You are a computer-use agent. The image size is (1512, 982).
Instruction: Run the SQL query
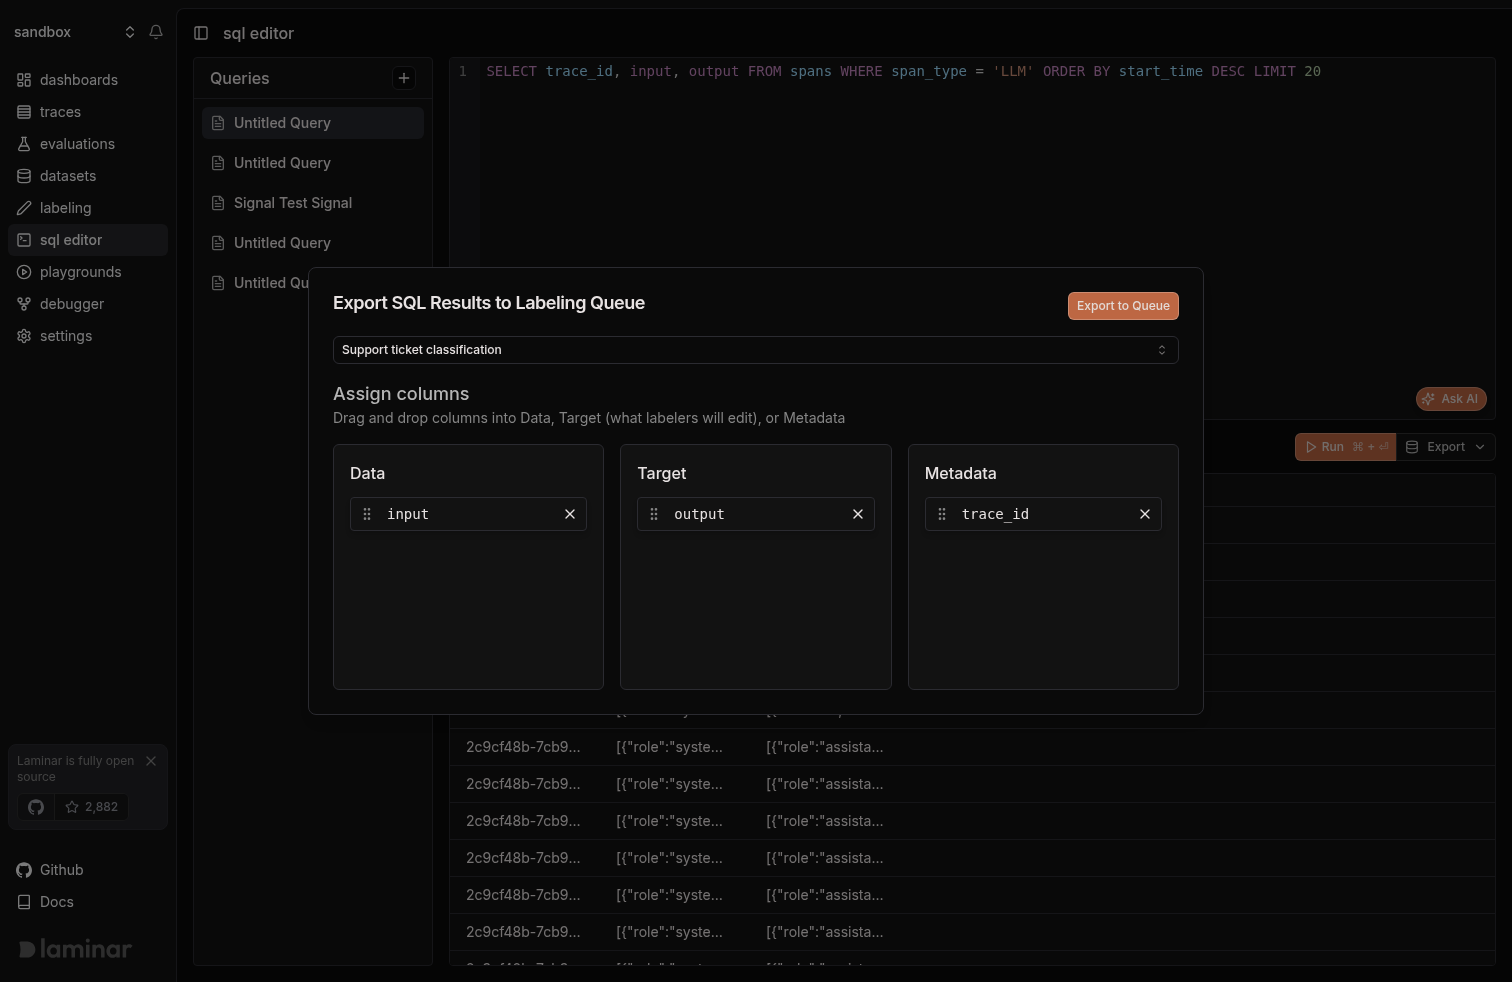pyautogui.click(x=1345, y=447)
